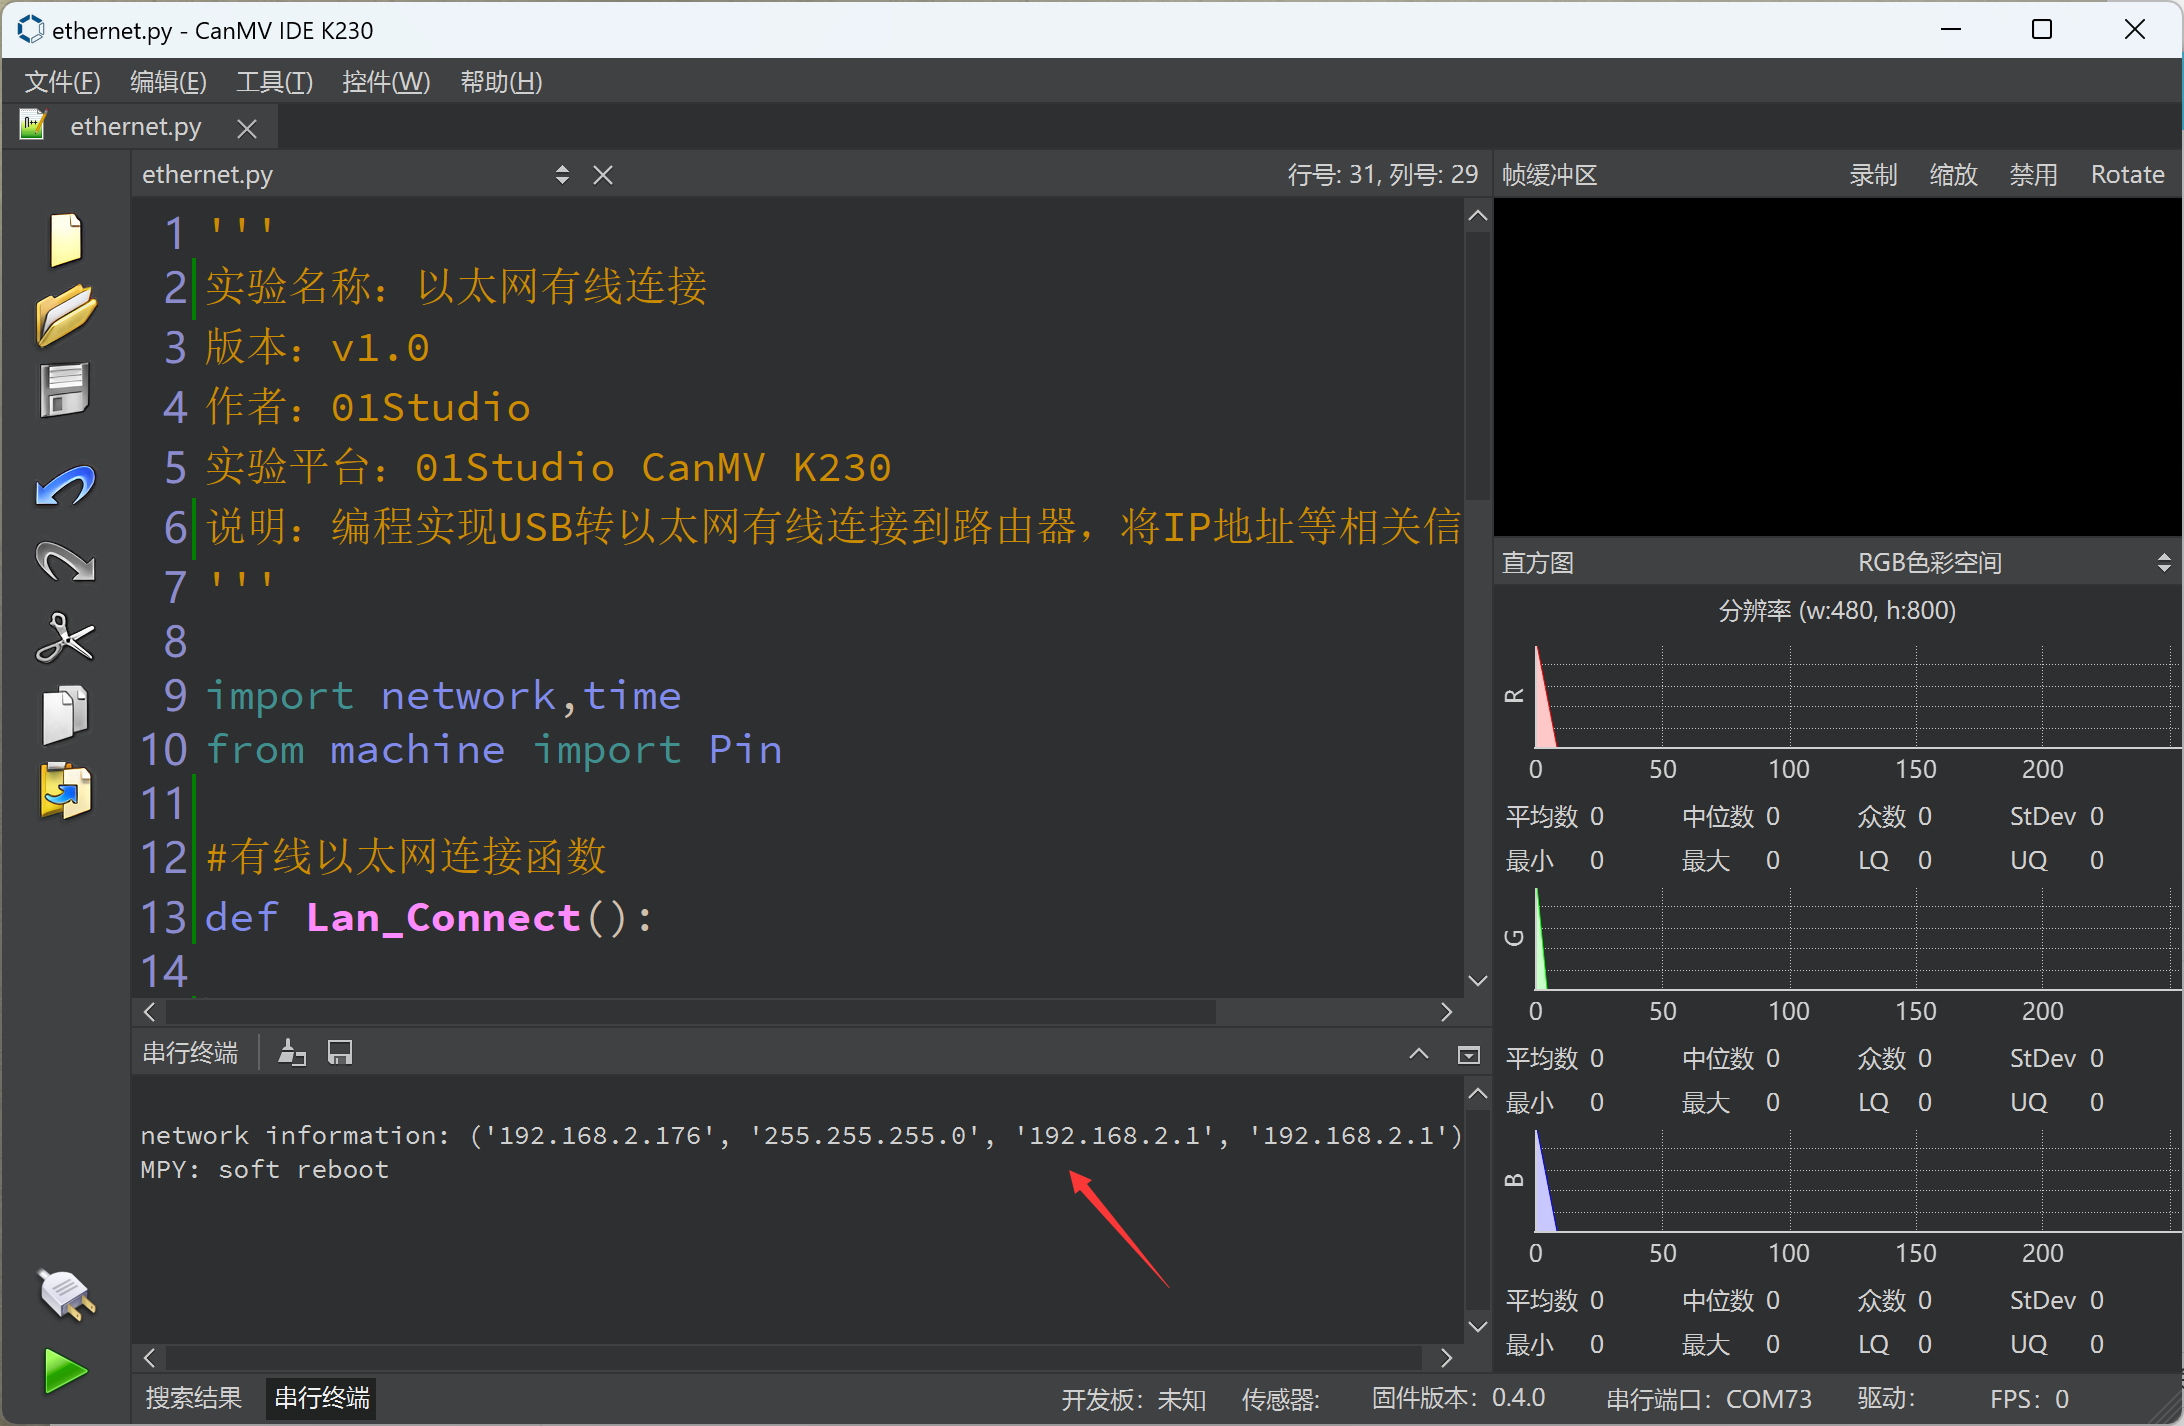Click the 固件版本: 0.4.0 status entry
Image resolution: width=2184 pixels, height=1426 pixels.
point(1458,1398)
